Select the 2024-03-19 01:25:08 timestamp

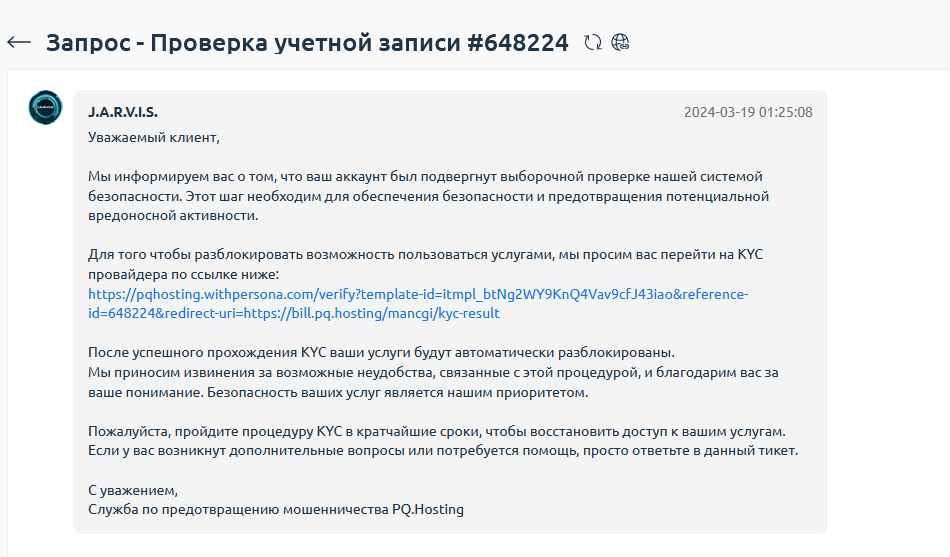tap(748, 112)
